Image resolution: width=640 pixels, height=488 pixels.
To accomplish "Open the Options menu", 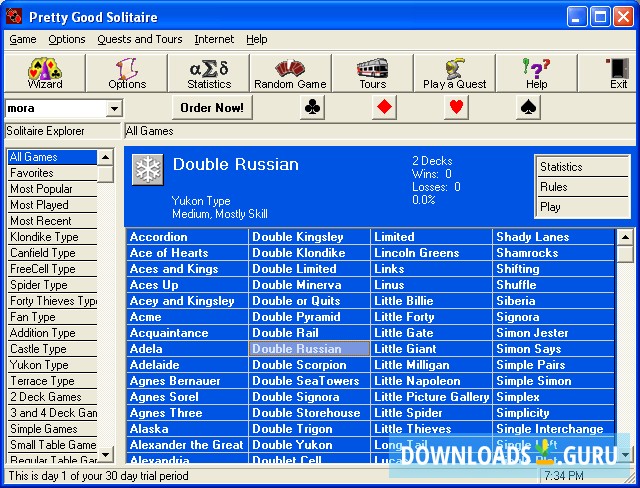I will [x=67, y=39].
